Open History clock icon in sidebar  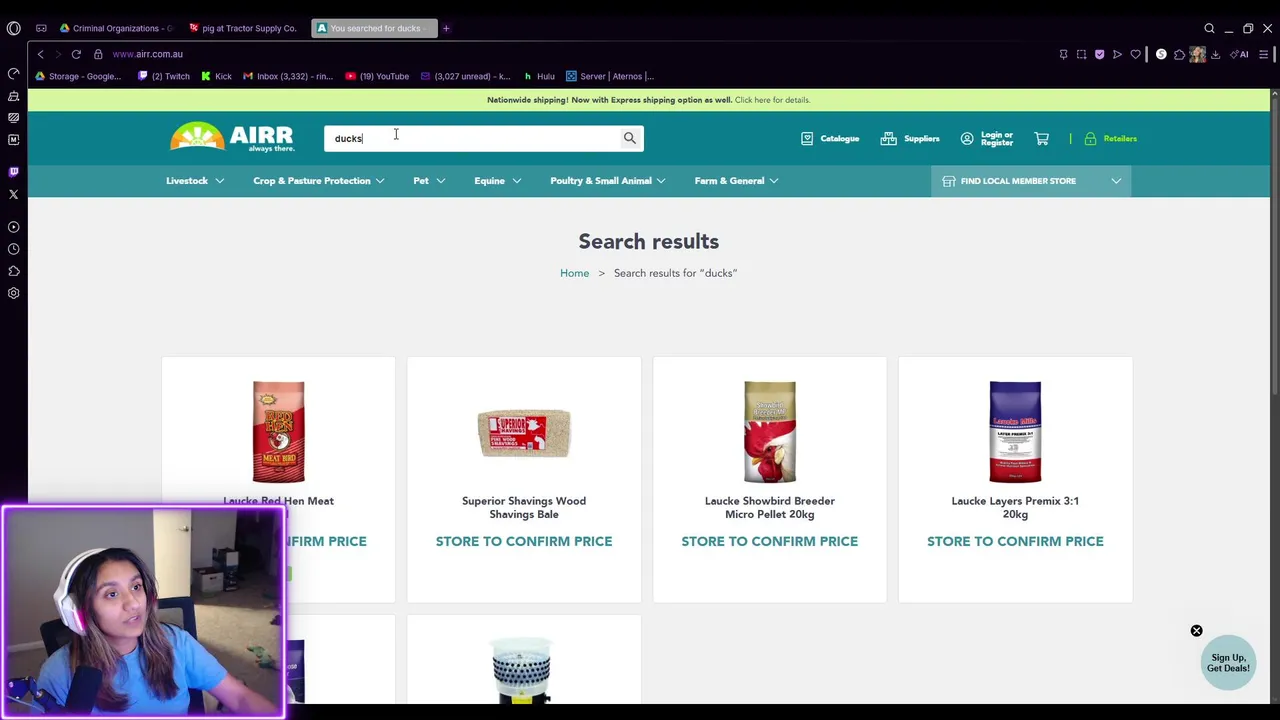pos(13,249)
